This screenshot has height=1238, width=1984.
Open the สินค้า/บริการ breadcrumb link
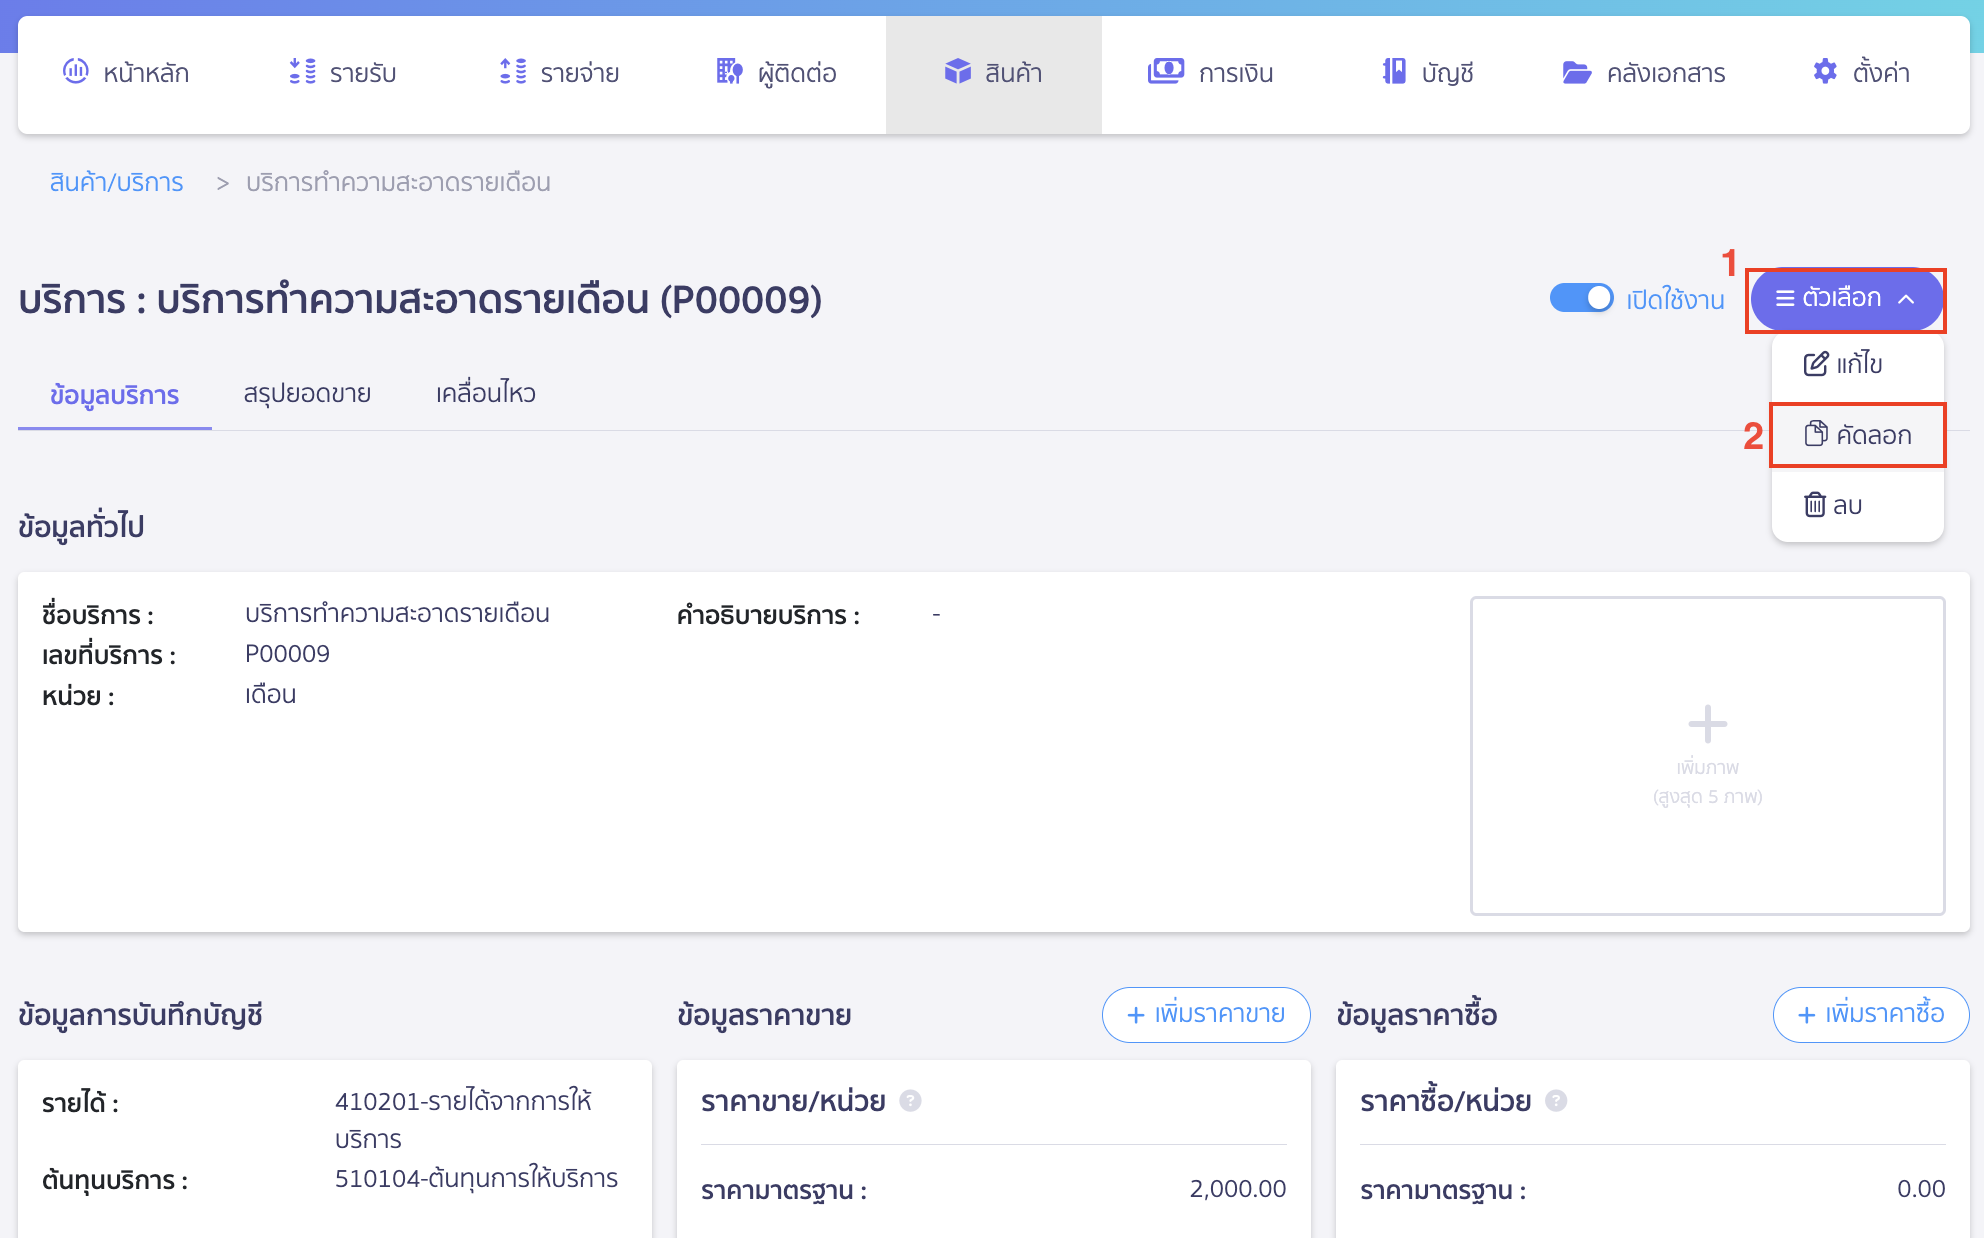click(115, 182)
